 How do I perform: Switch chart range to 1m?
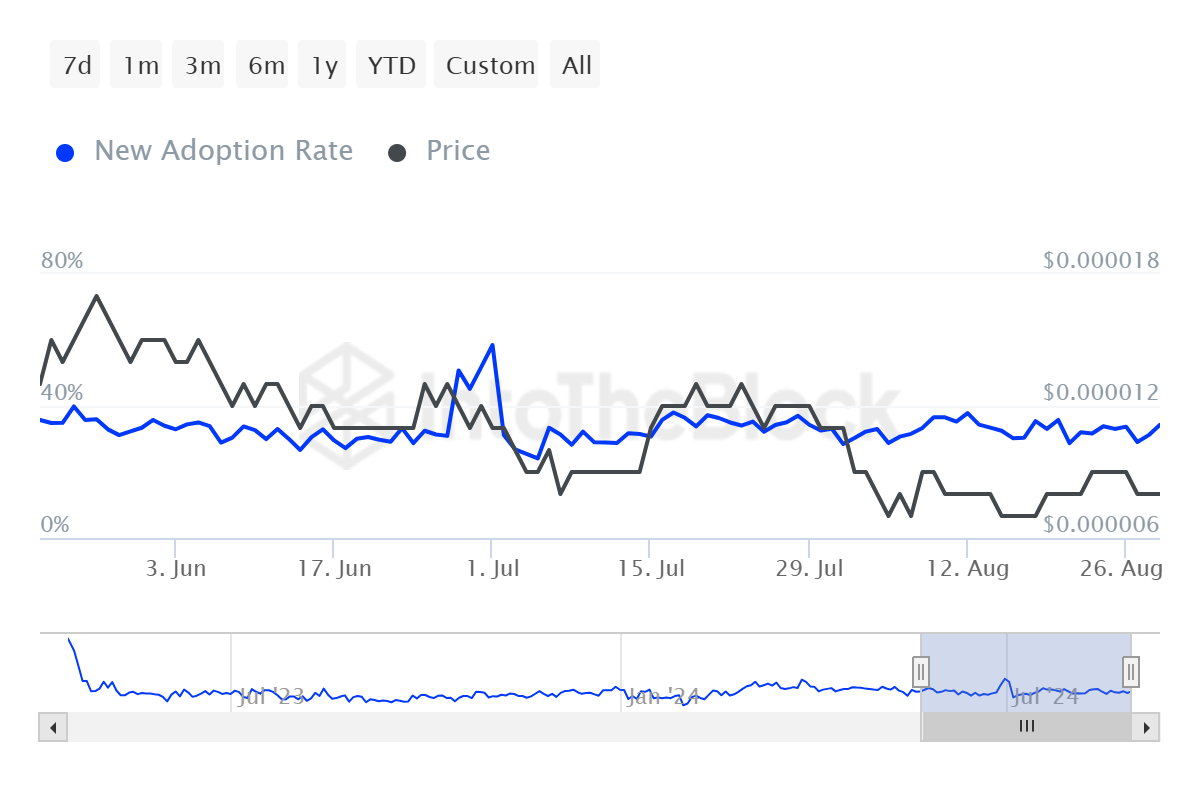(140, 65)
